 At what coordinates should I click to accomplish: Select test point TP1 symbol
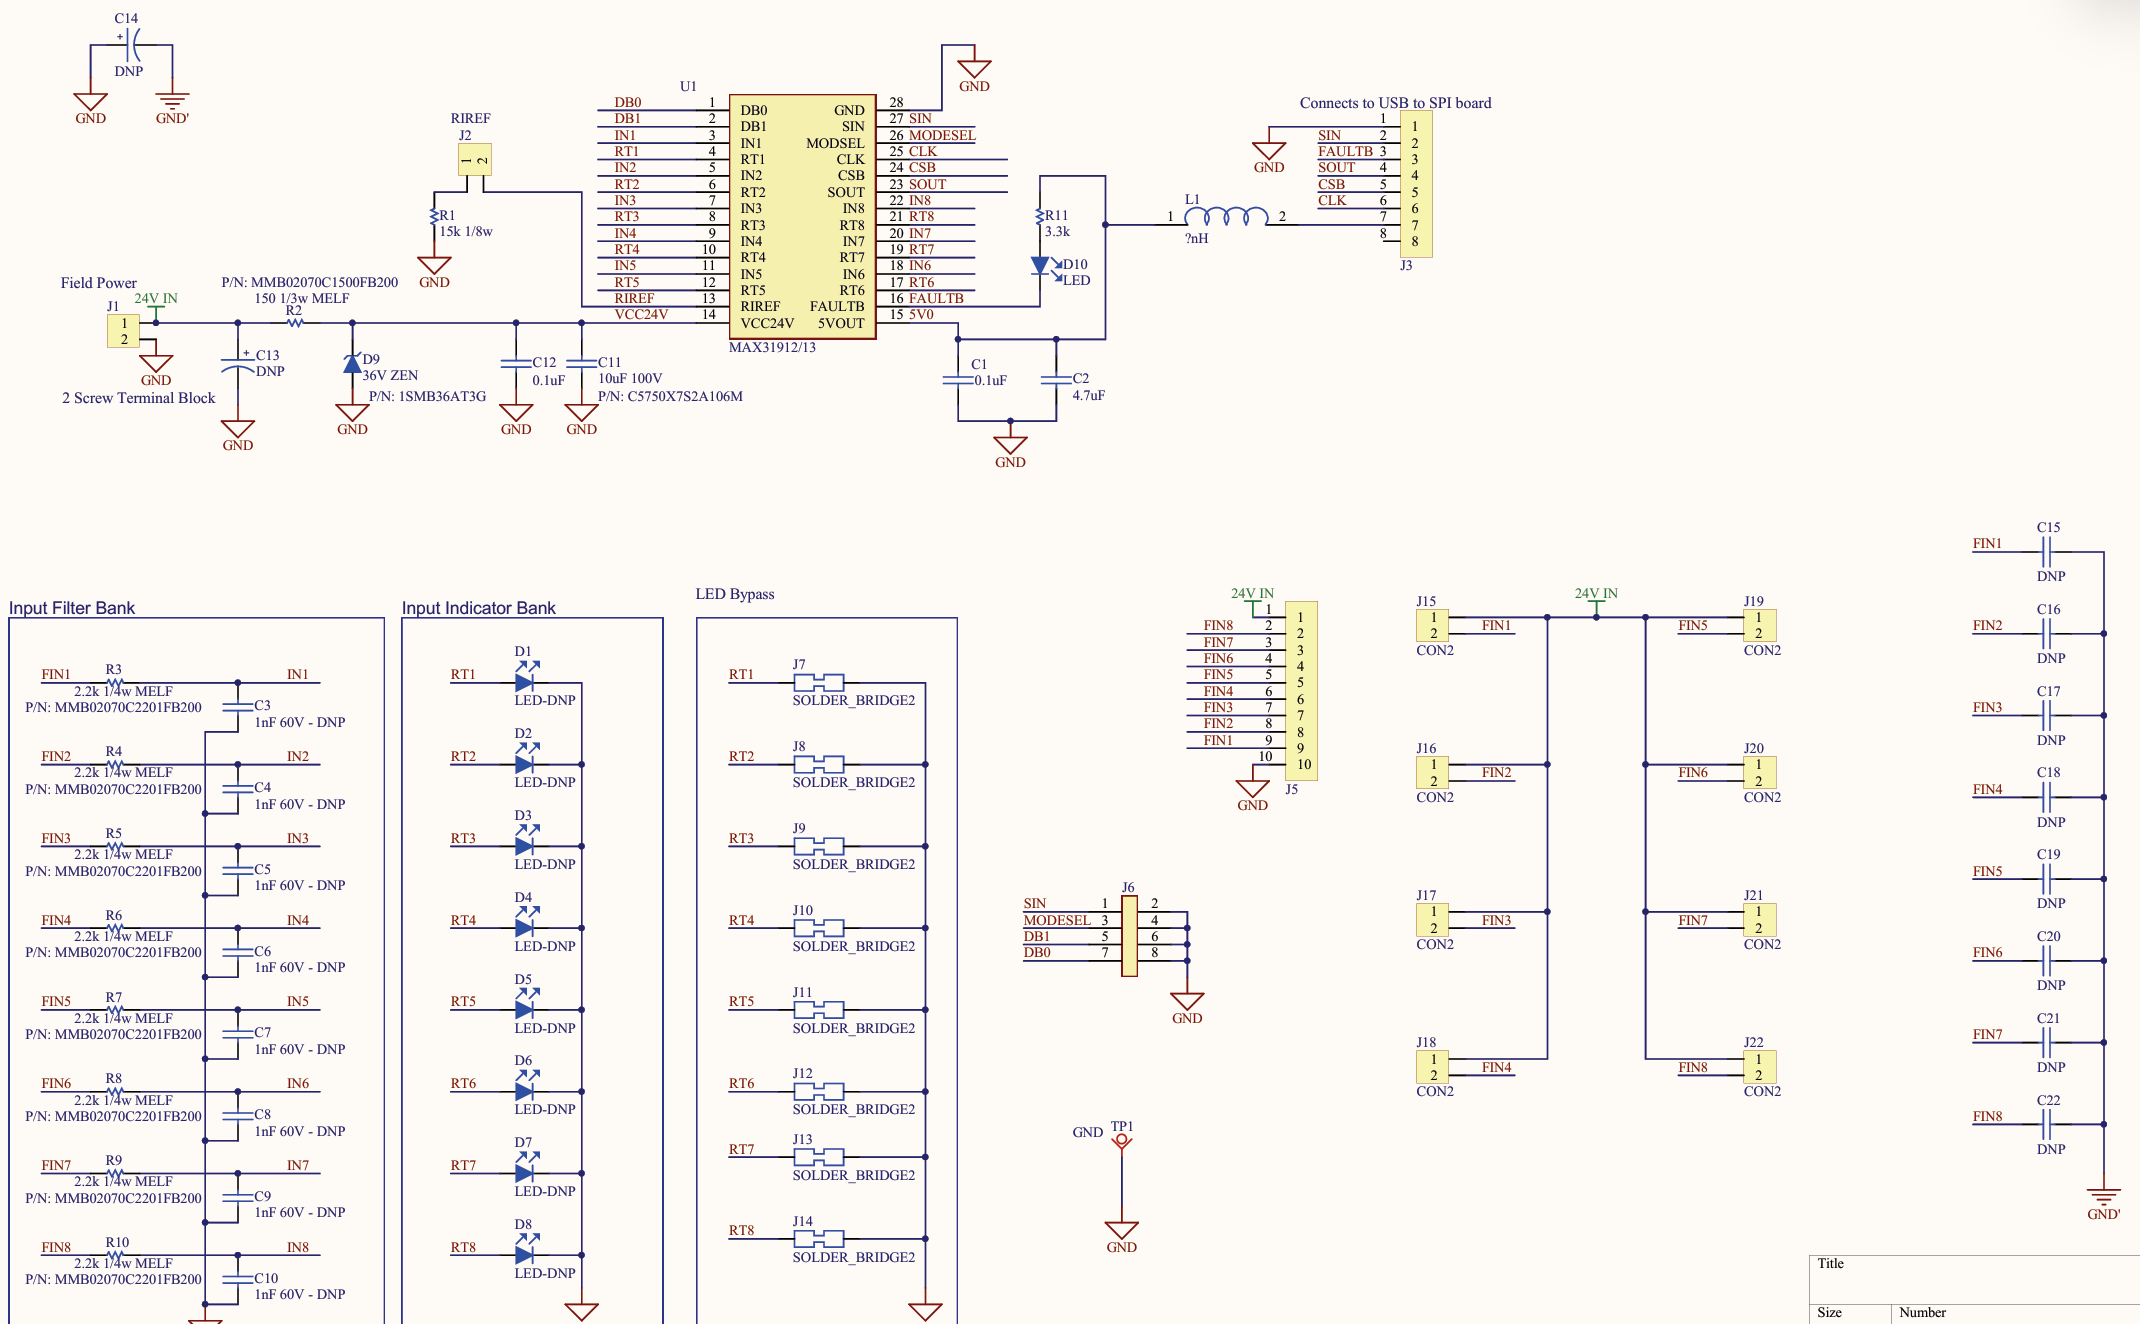click(1122, 1141)
